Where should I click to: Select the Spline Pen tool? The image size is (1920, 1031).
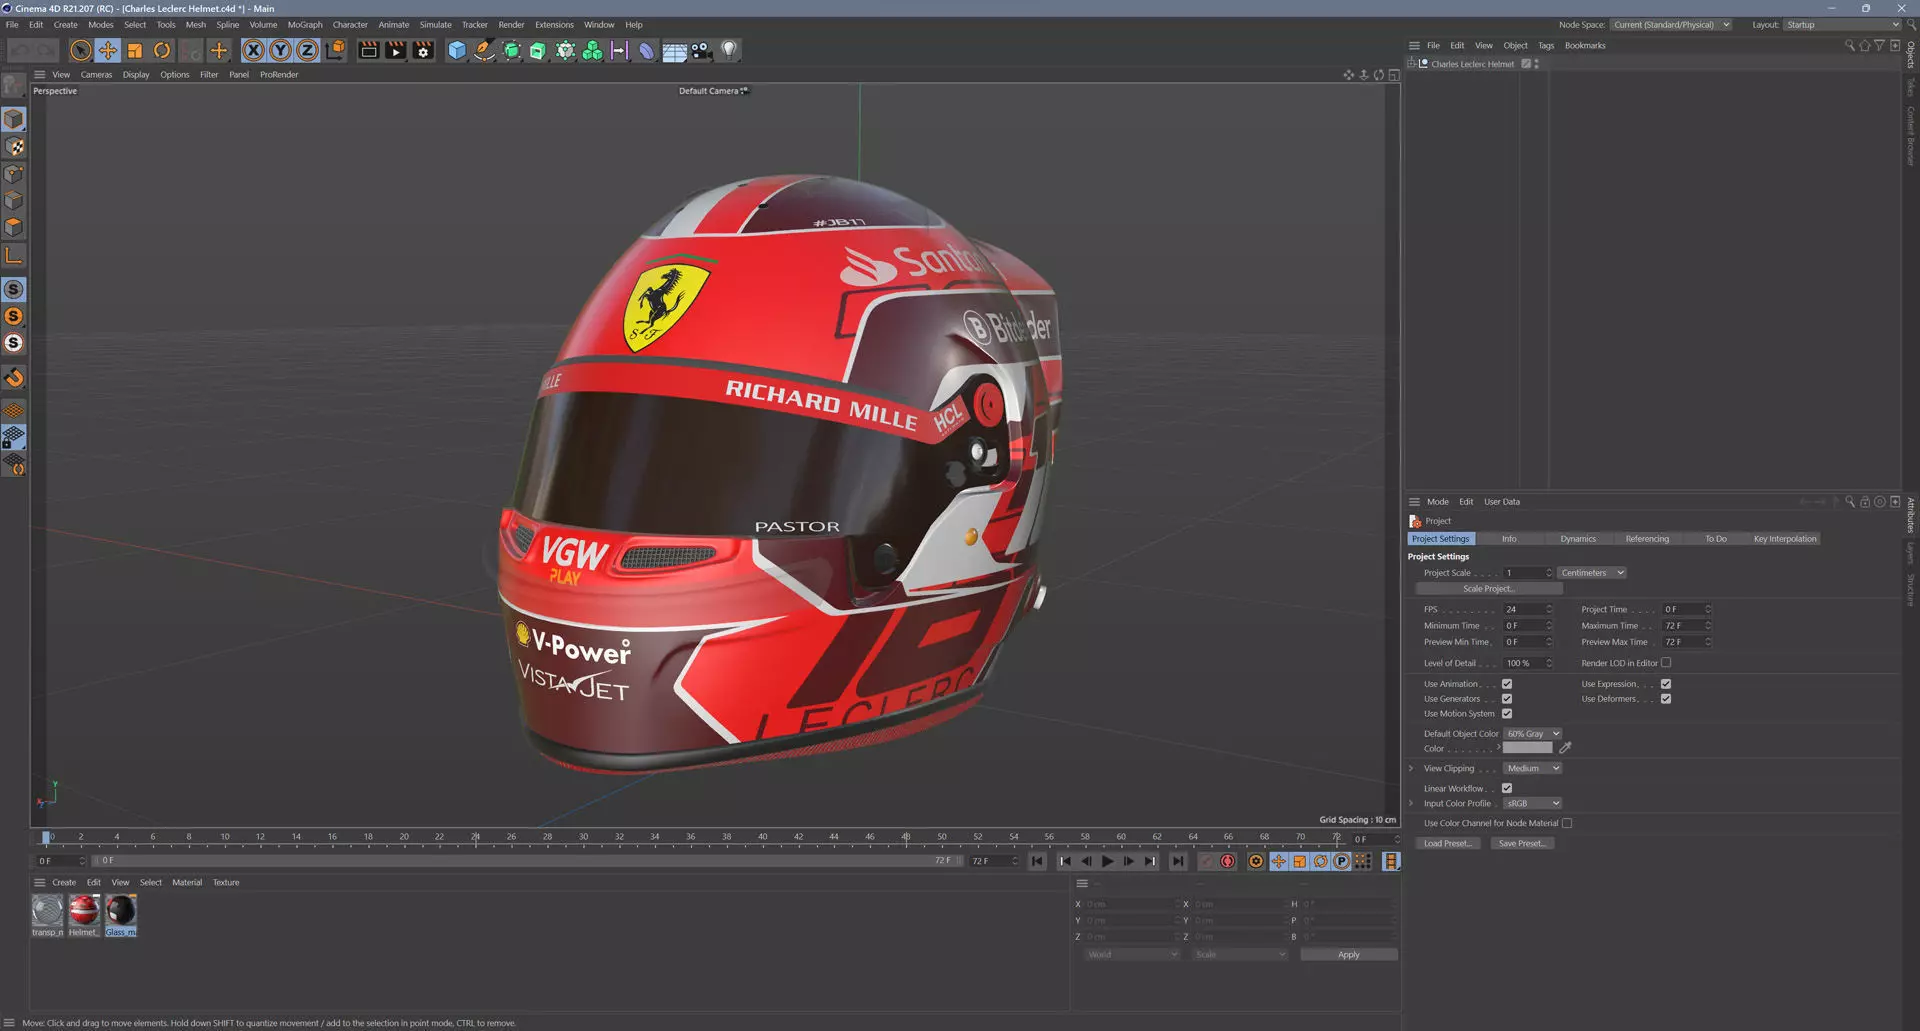coord(484,50)
